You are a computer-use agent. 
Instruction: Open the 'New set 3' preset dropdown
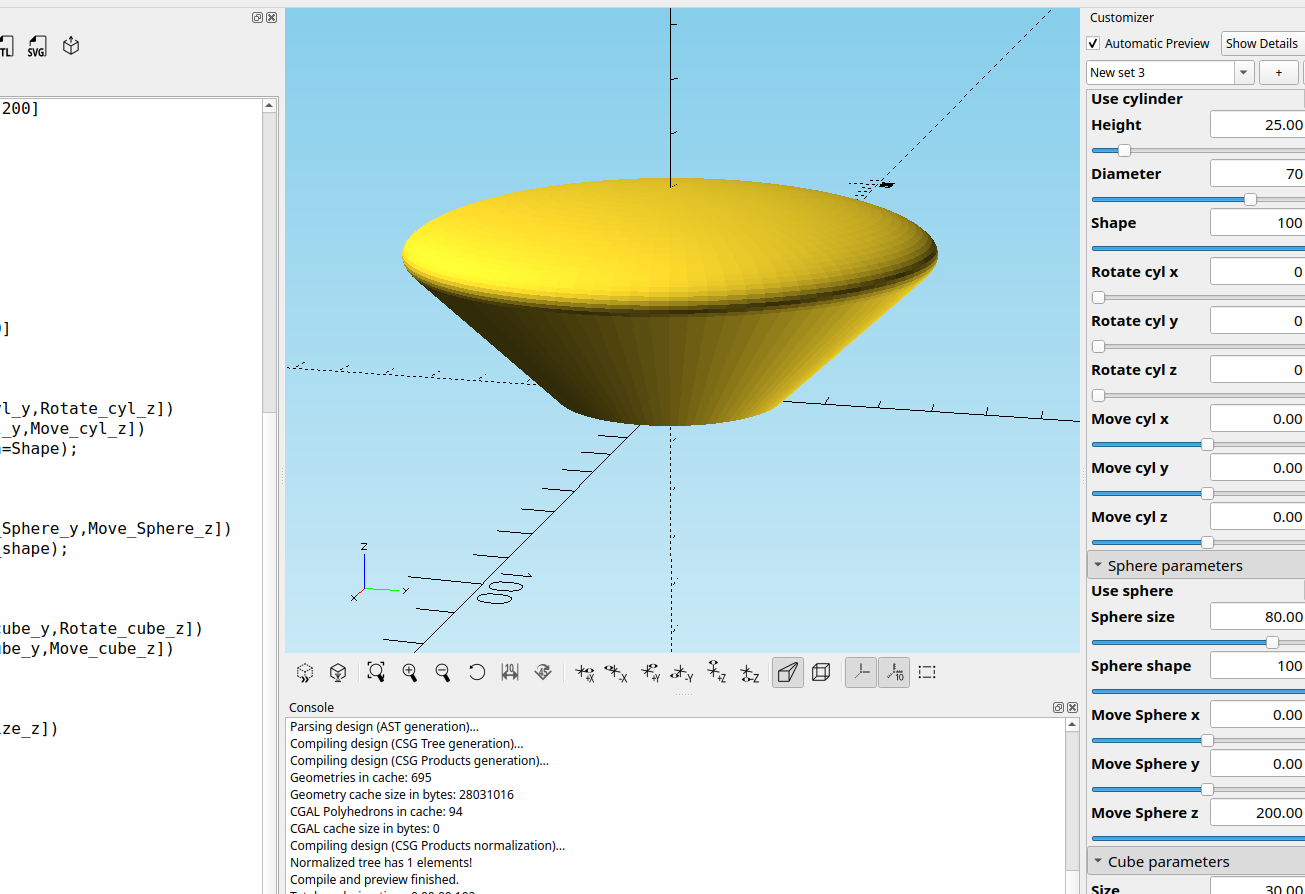[1243, 73]
